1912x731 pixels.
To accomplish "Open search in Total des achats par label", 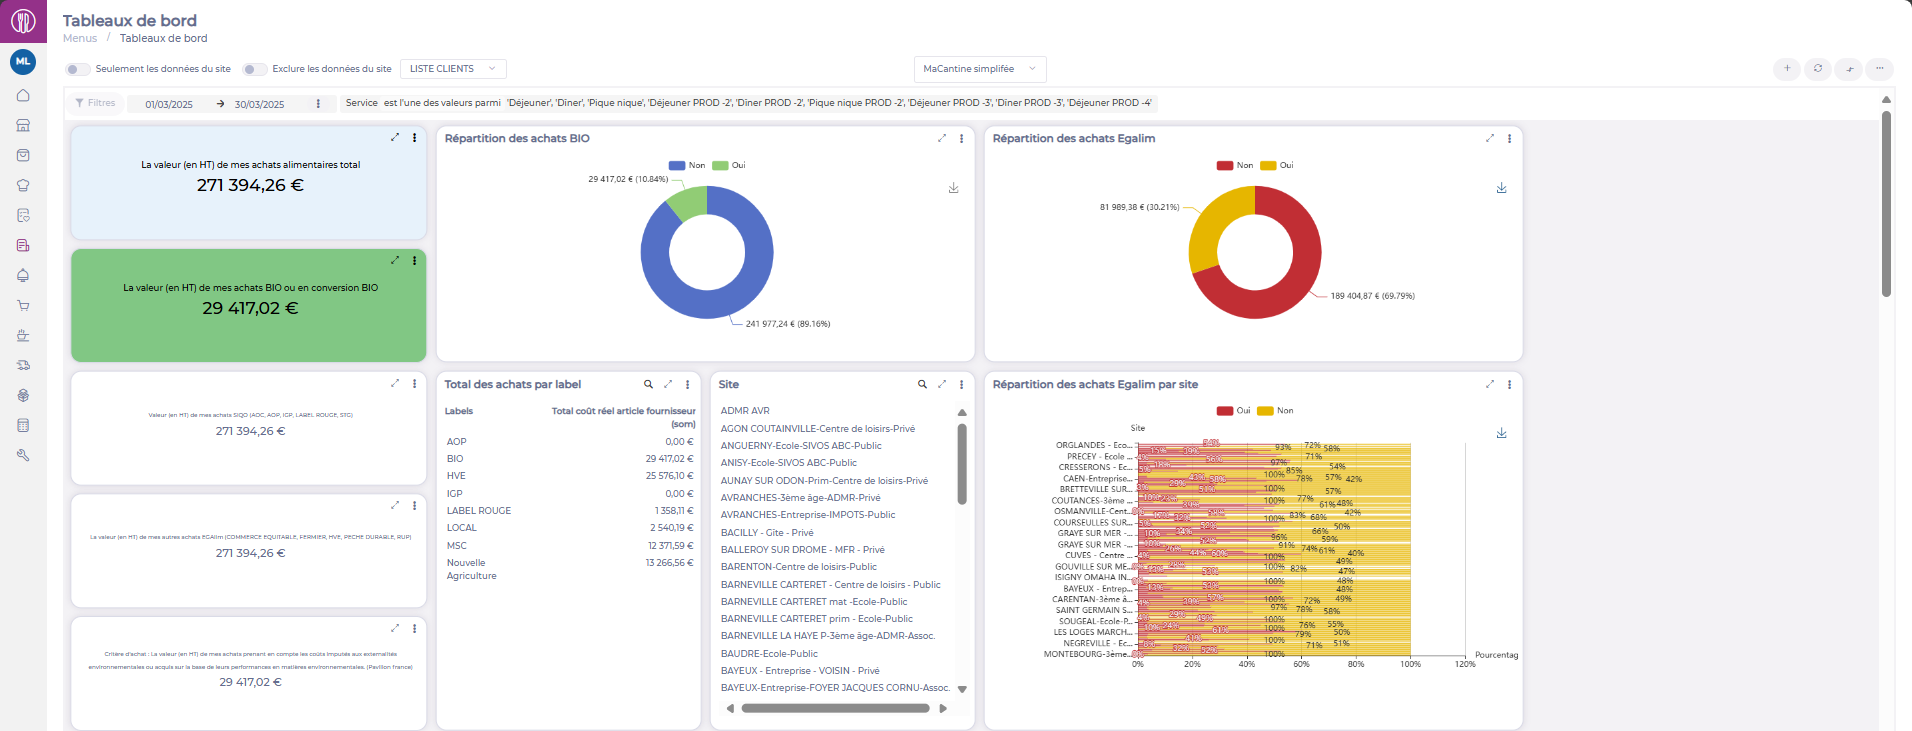I will (648, 384).
